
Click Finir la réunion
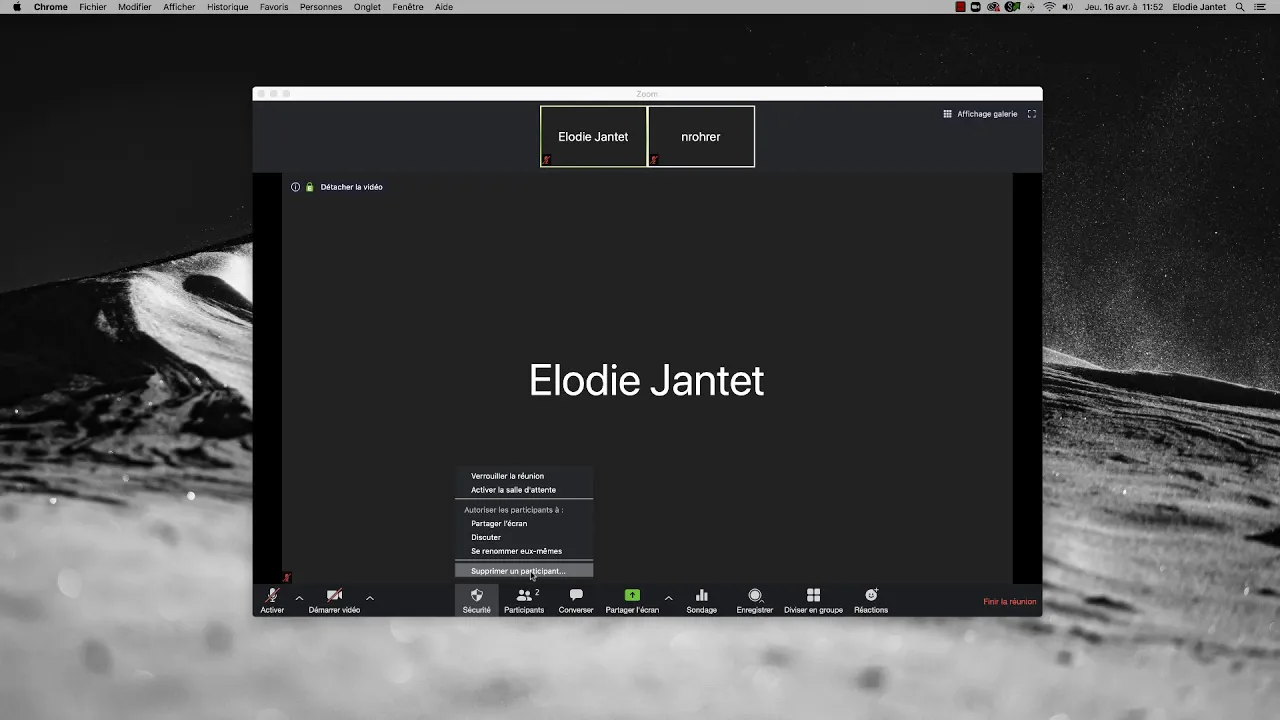[1010, 602]
